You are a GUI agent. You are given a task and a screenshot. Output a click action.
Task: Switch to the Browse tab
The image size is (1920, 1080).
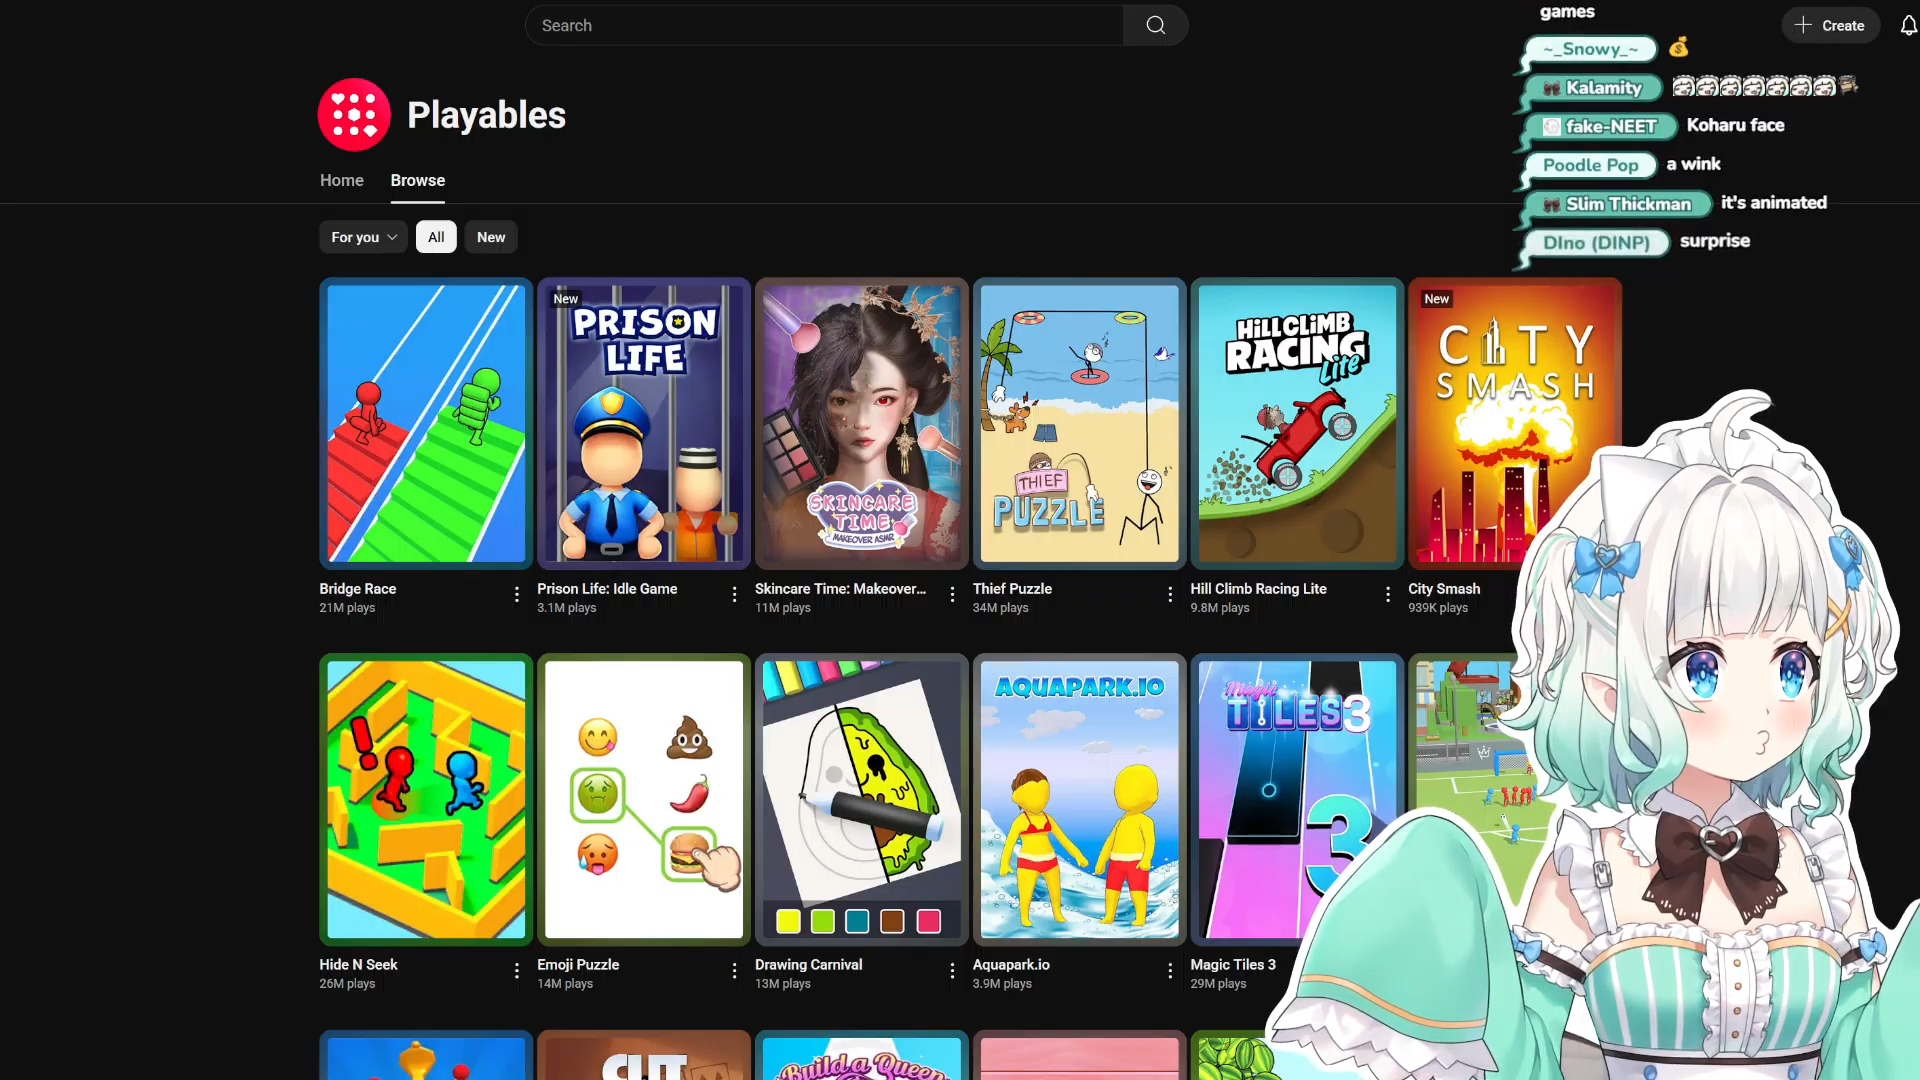coord(418,180)
